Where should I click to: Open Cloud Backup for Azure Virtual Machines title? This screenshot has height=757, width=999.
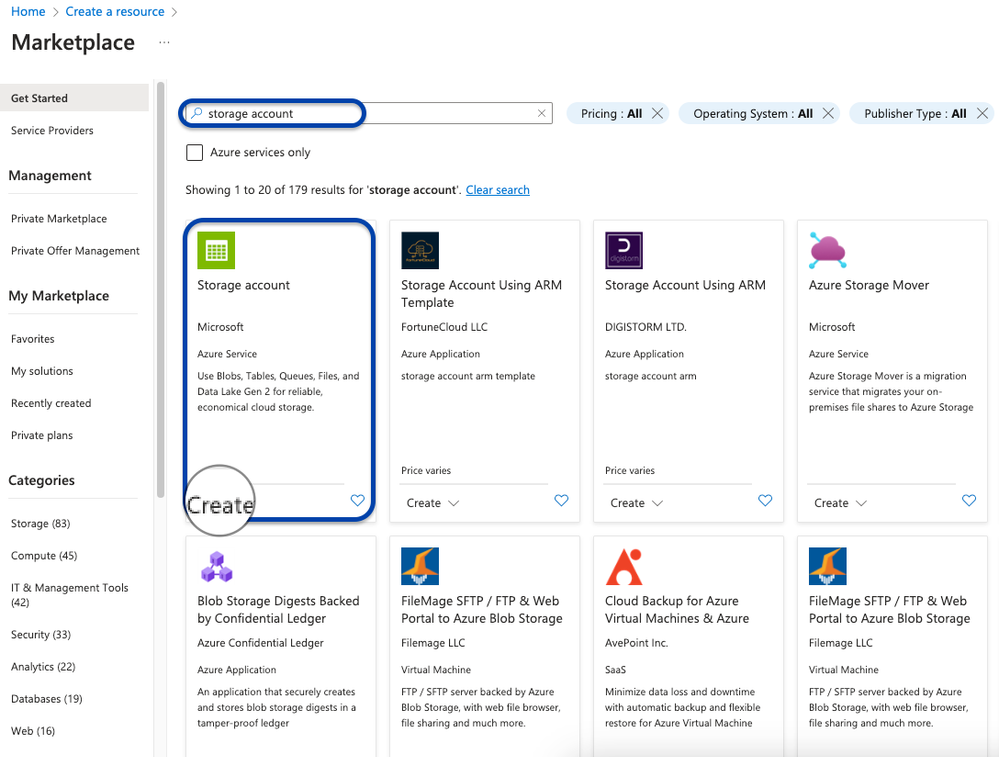click(677, 610)
